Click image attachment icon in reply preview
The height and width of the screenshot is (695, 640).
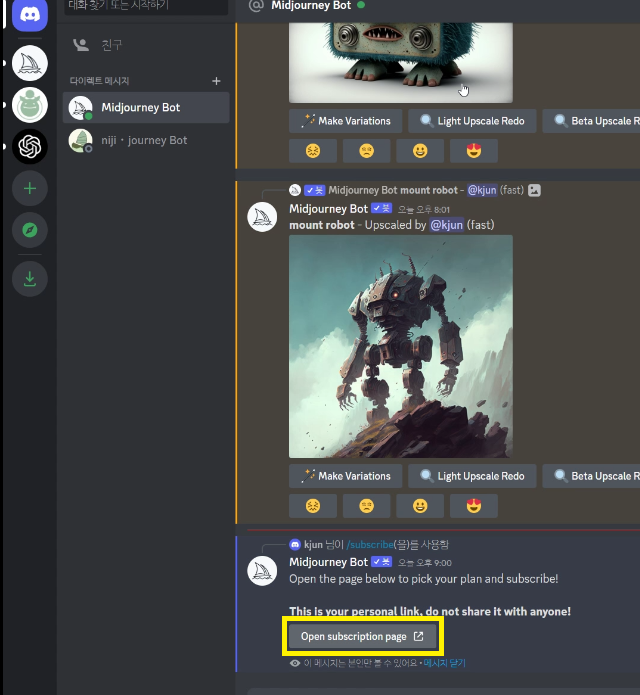(x=534, y=190)
